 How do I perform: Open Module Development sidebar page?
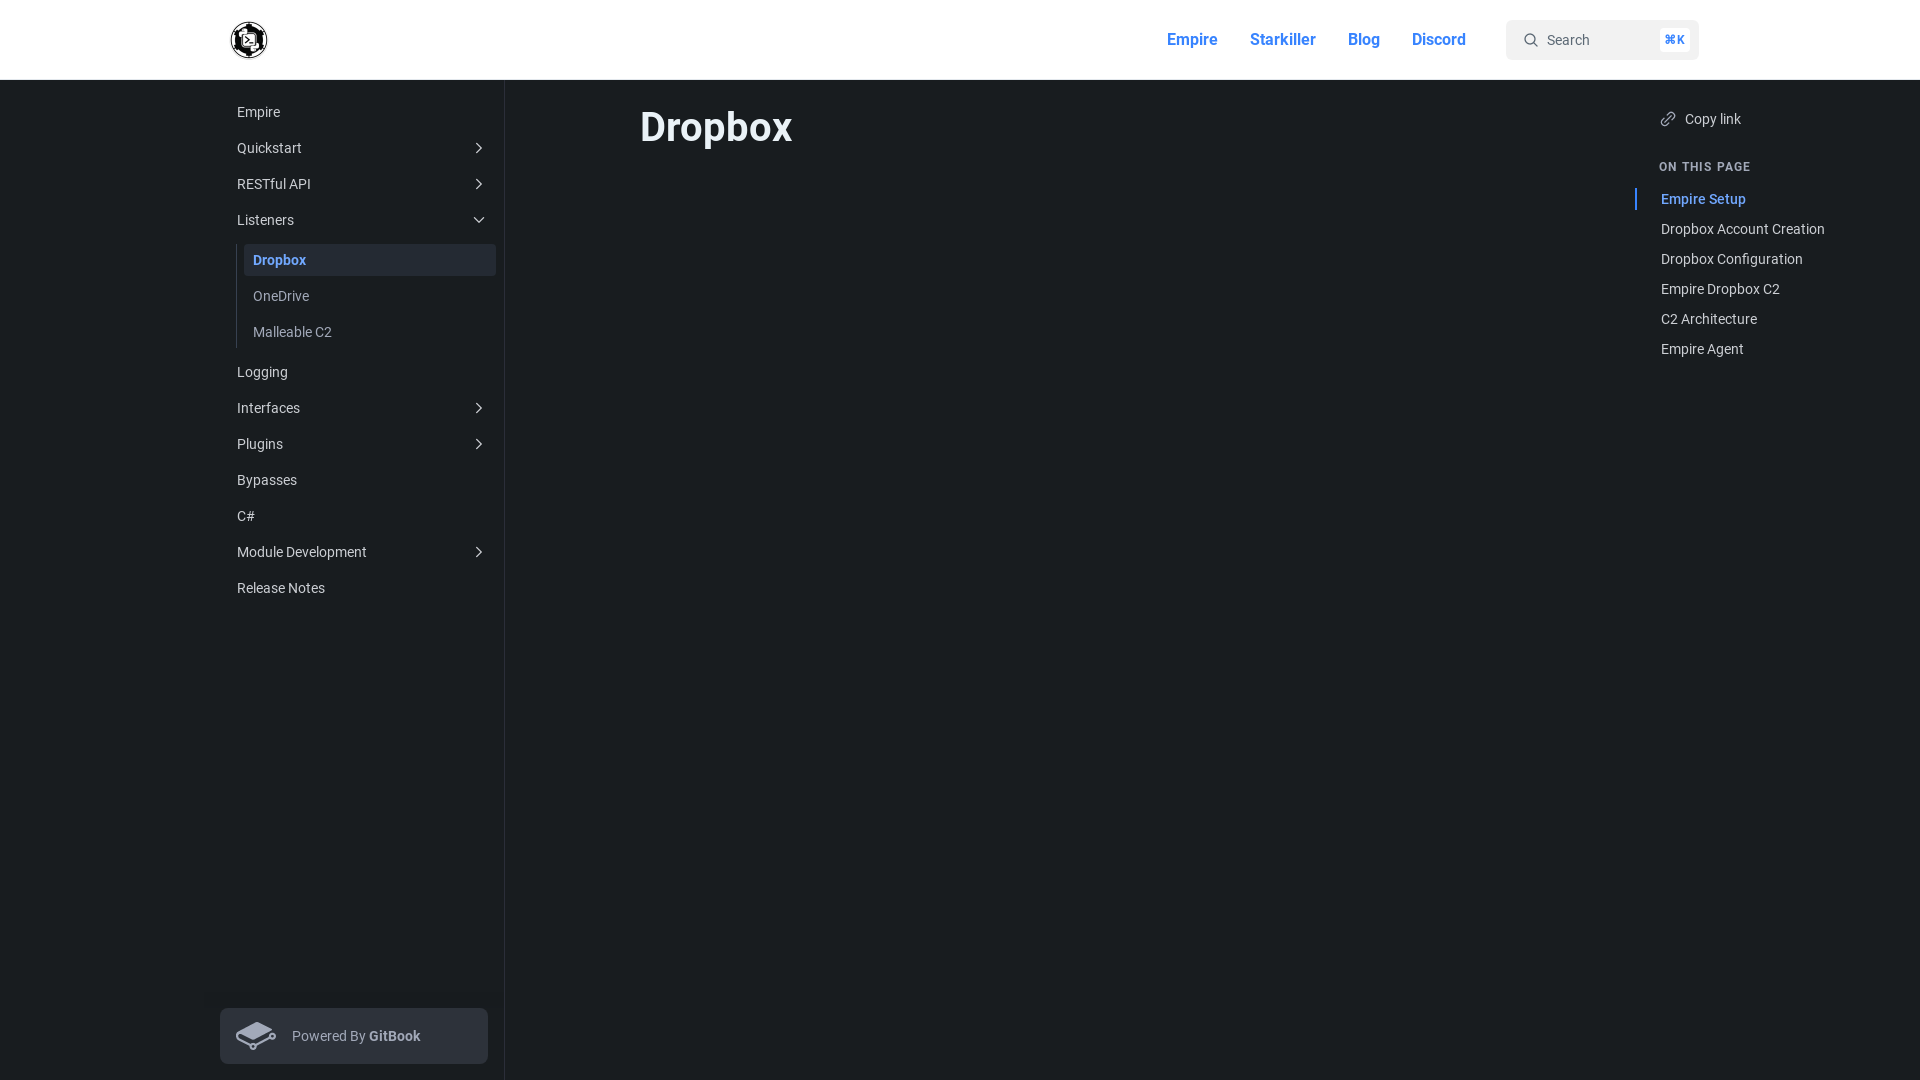pyautogui.click(x=362, y=552)
